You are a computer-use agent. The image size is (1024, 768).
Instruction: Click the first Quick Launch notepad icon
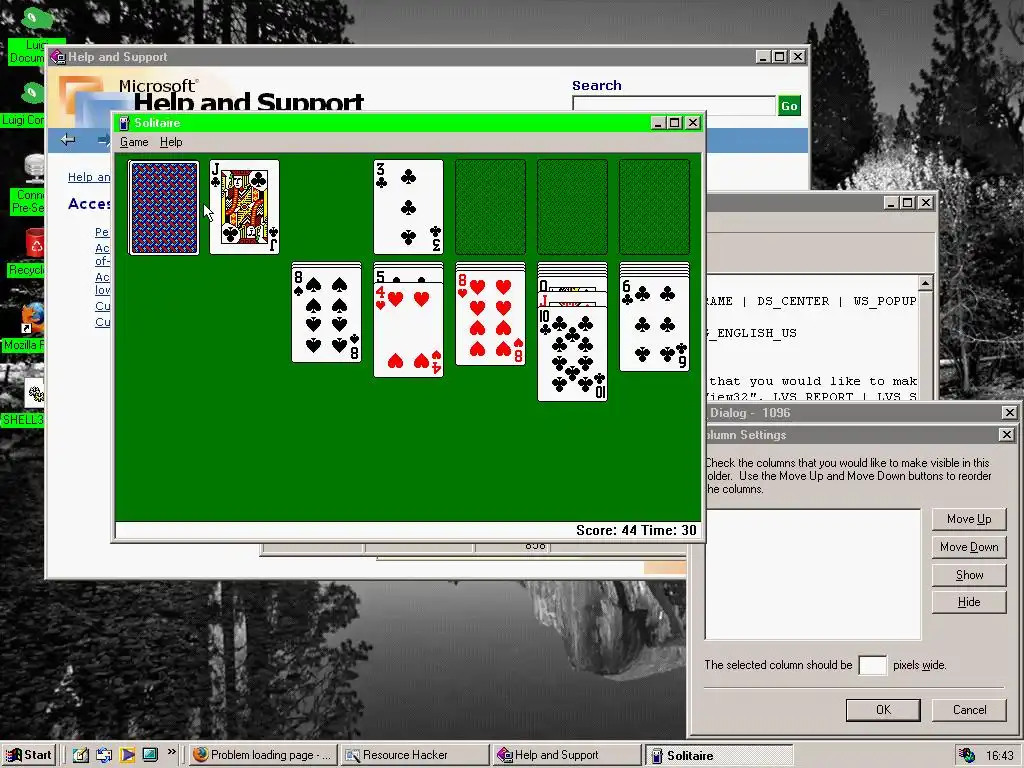click(x=81, y=755)
